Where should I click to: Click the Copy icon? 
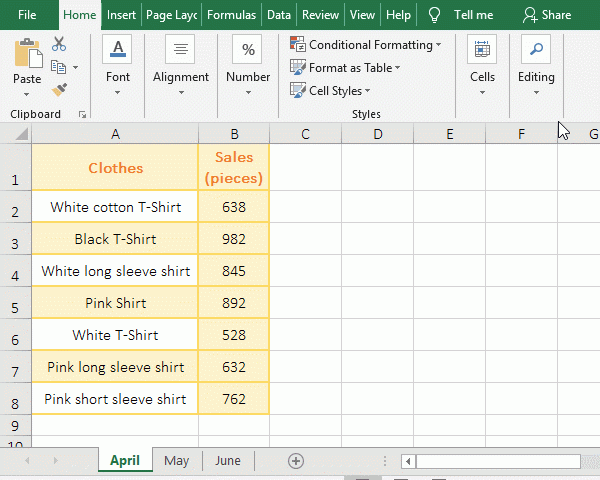click(x=58, y=67)
